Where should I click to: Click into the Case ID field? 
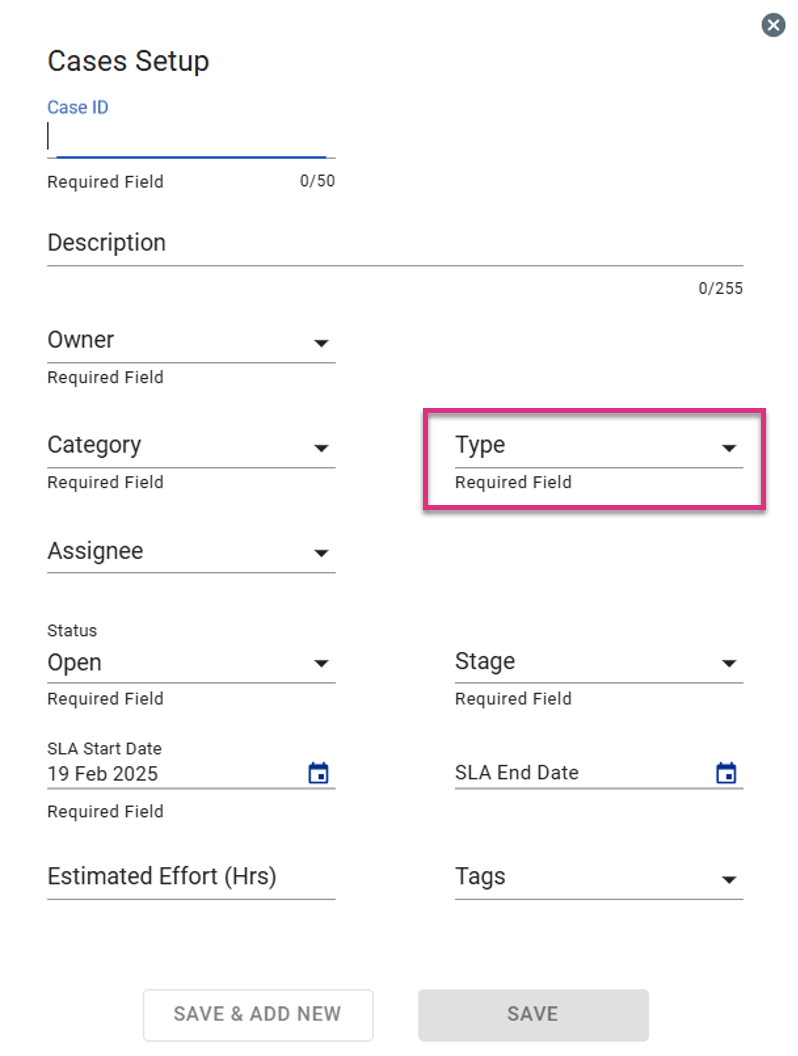(x=191, y=137)
